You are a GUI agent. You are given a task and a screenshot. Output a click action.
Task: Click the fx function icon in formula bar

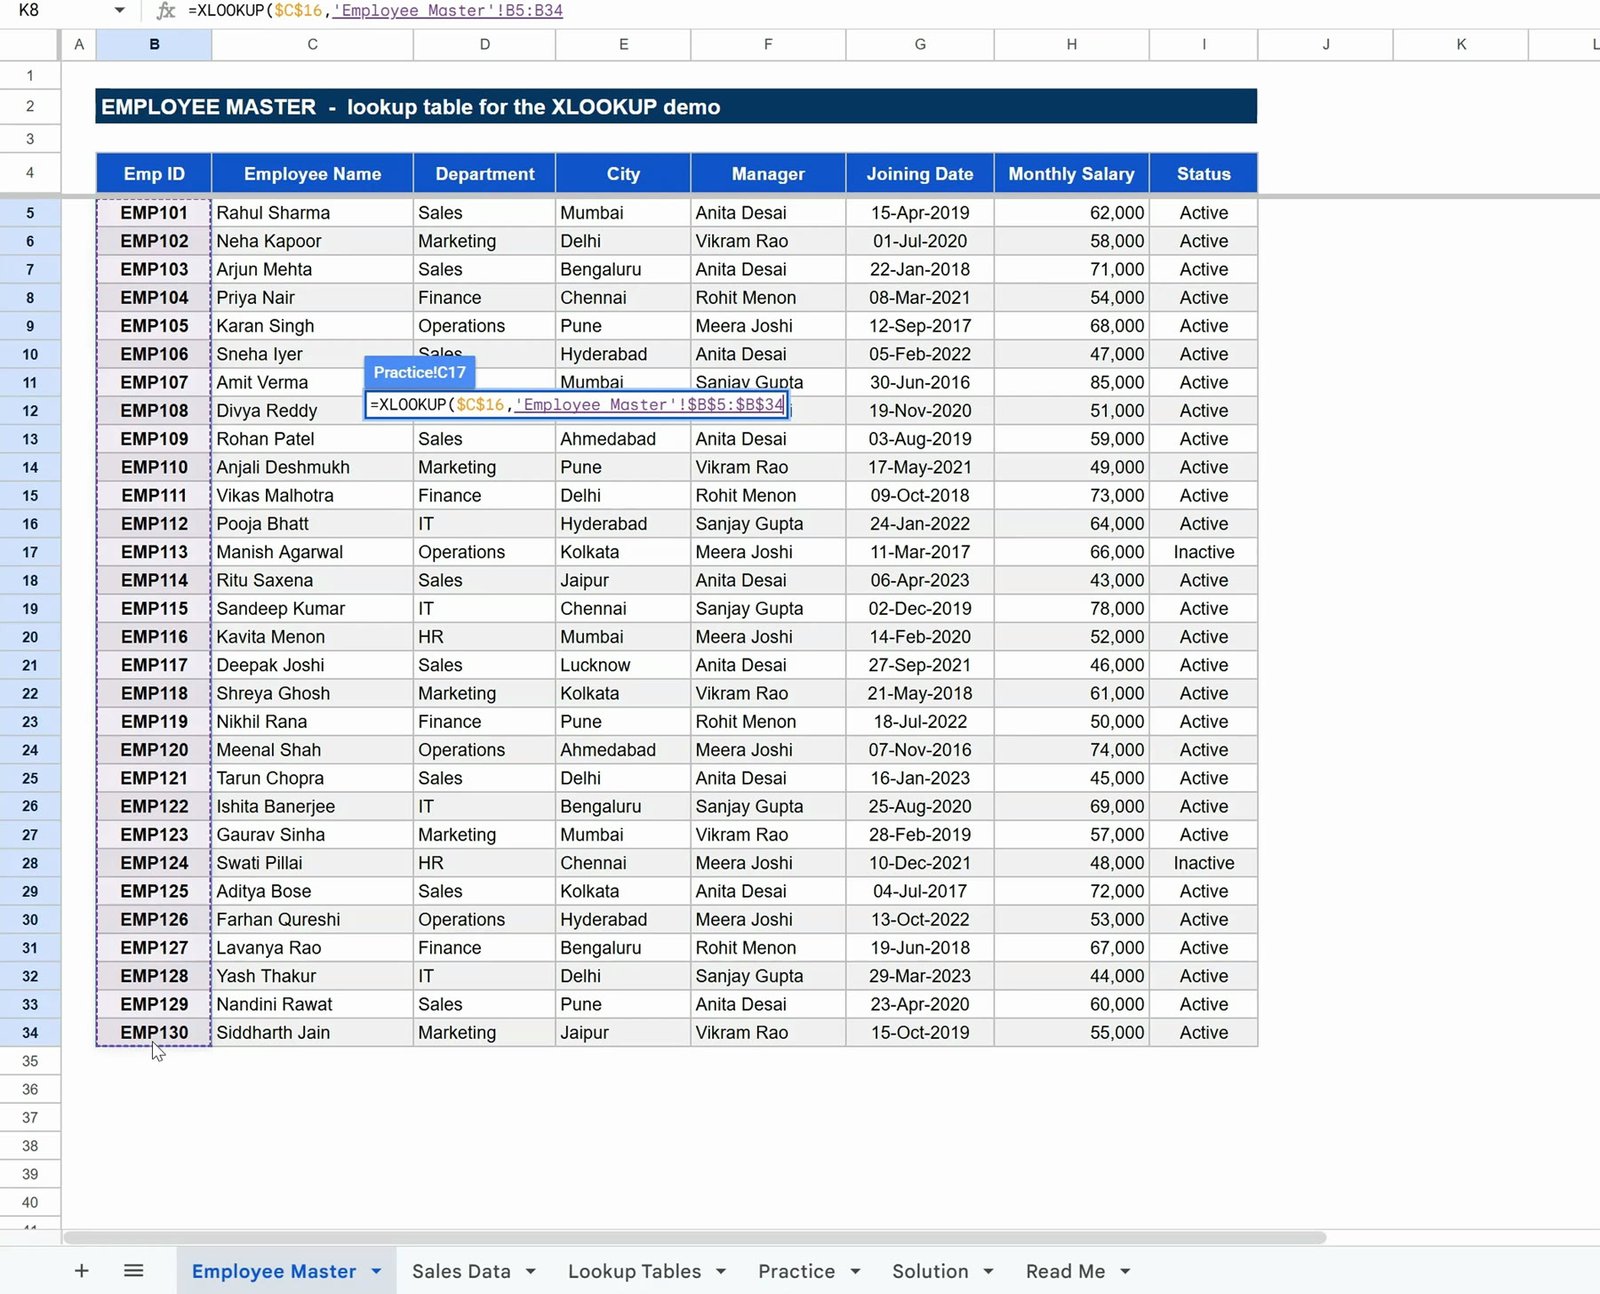coord(166,11)
